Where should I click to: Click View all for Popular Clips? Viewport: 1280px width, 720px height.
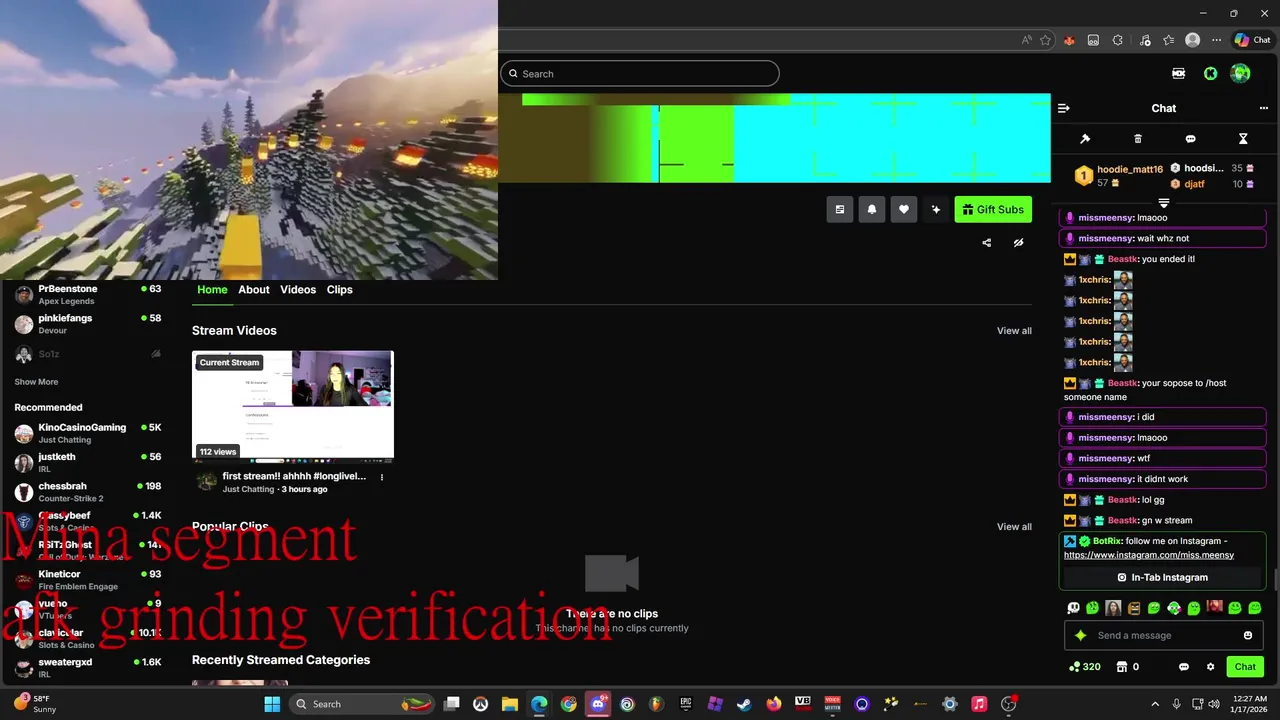point(1014,527)
